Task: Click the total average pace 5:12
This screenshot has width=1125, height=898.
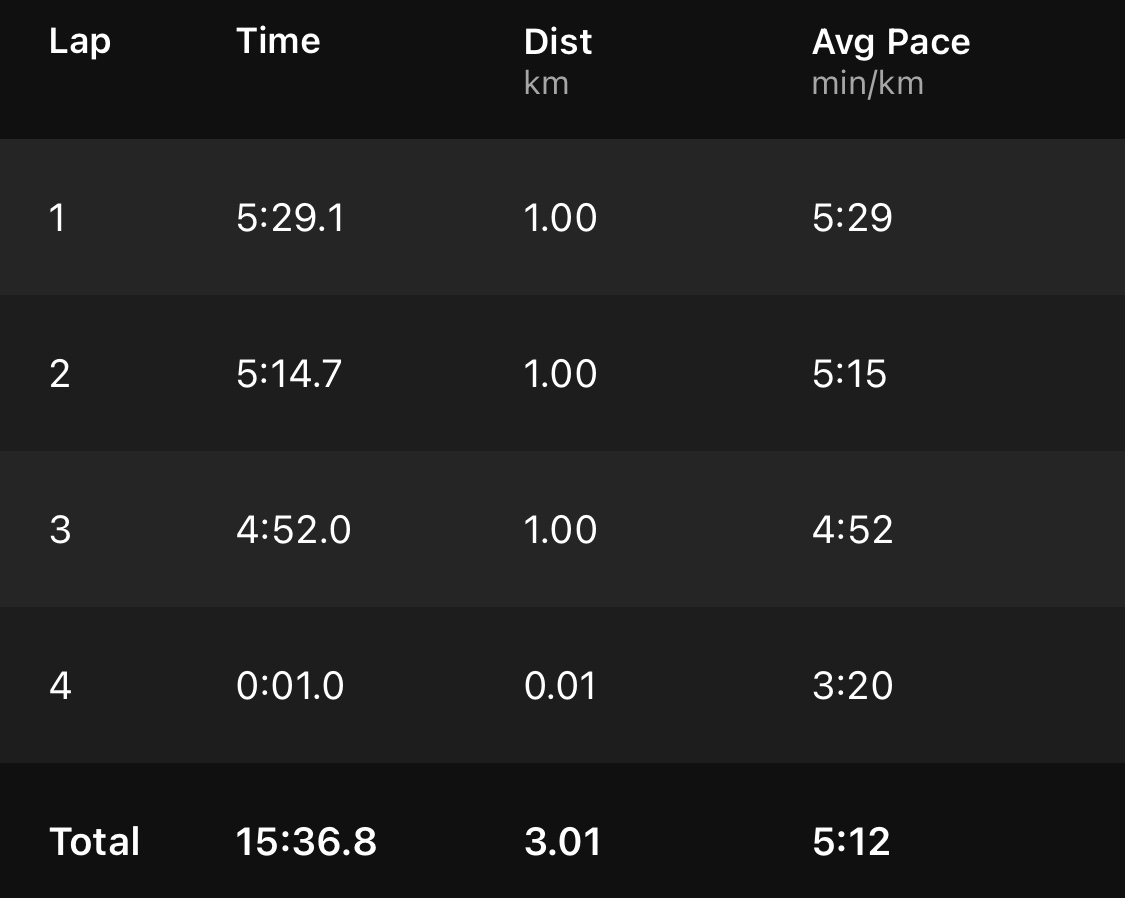Action: pyautogui.click(x=851, y=842)
